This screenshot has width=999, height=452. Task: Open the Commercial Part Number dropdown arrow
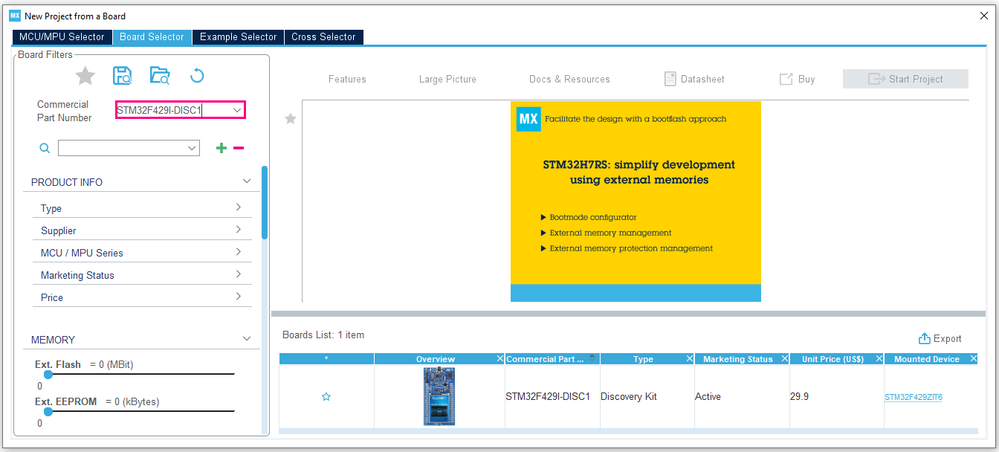(x=237, y=110)
